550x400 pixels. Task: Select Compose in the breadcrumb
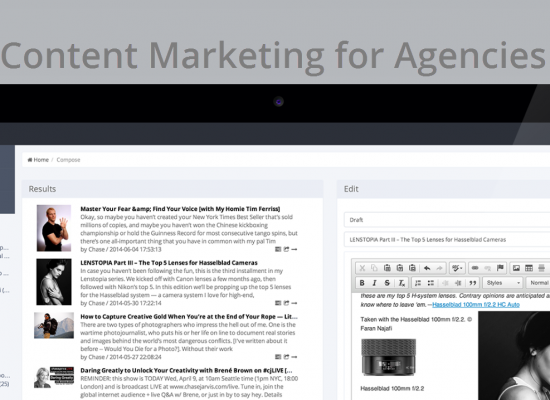click(x=68, y=160)
